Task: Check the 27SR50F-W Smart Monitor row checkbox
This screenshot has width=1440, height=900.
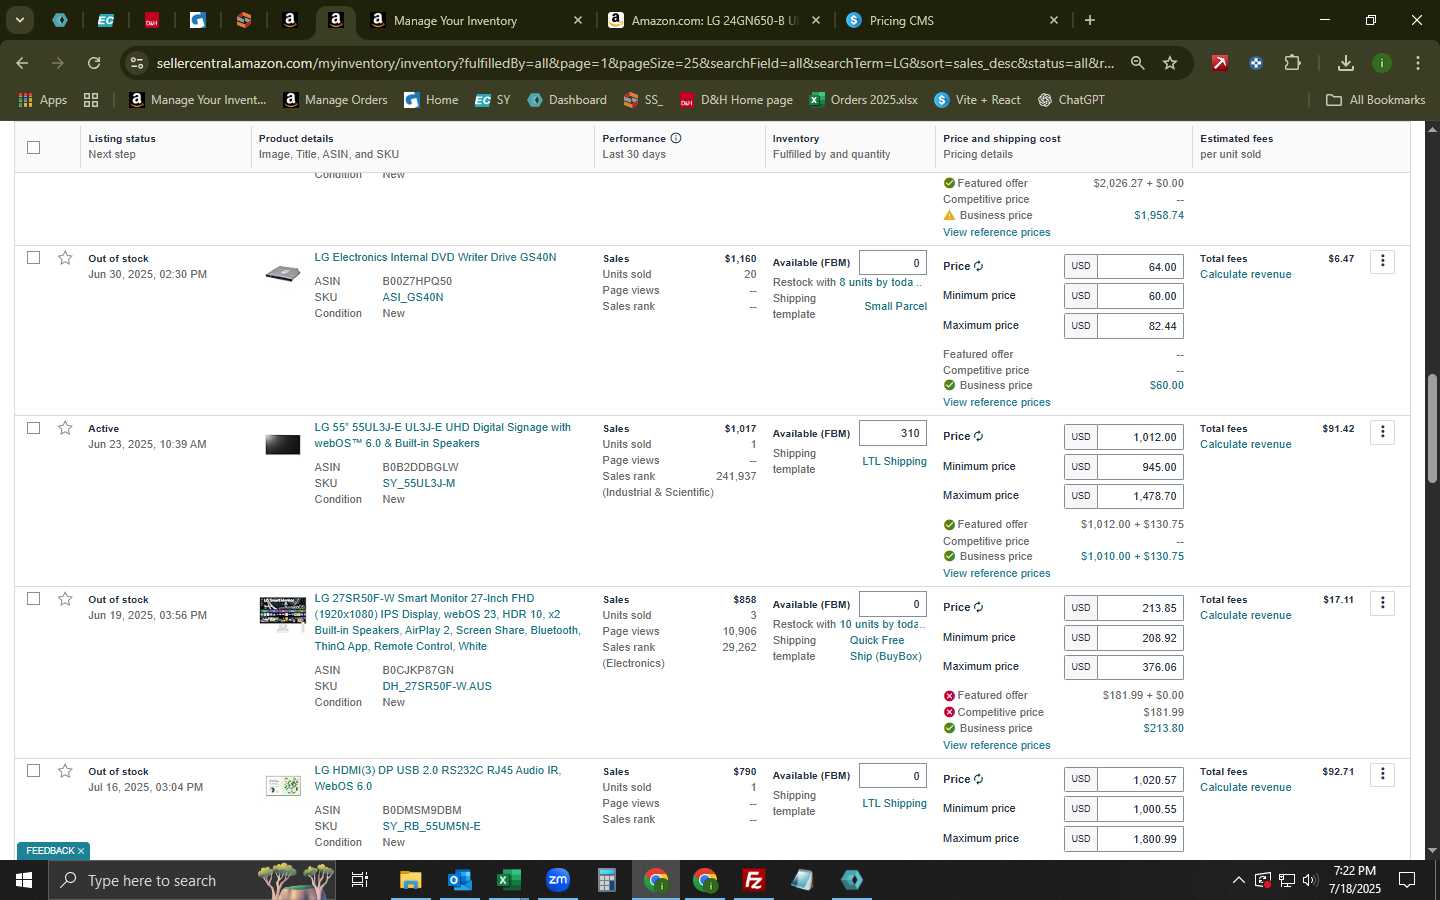Action: 34,599
